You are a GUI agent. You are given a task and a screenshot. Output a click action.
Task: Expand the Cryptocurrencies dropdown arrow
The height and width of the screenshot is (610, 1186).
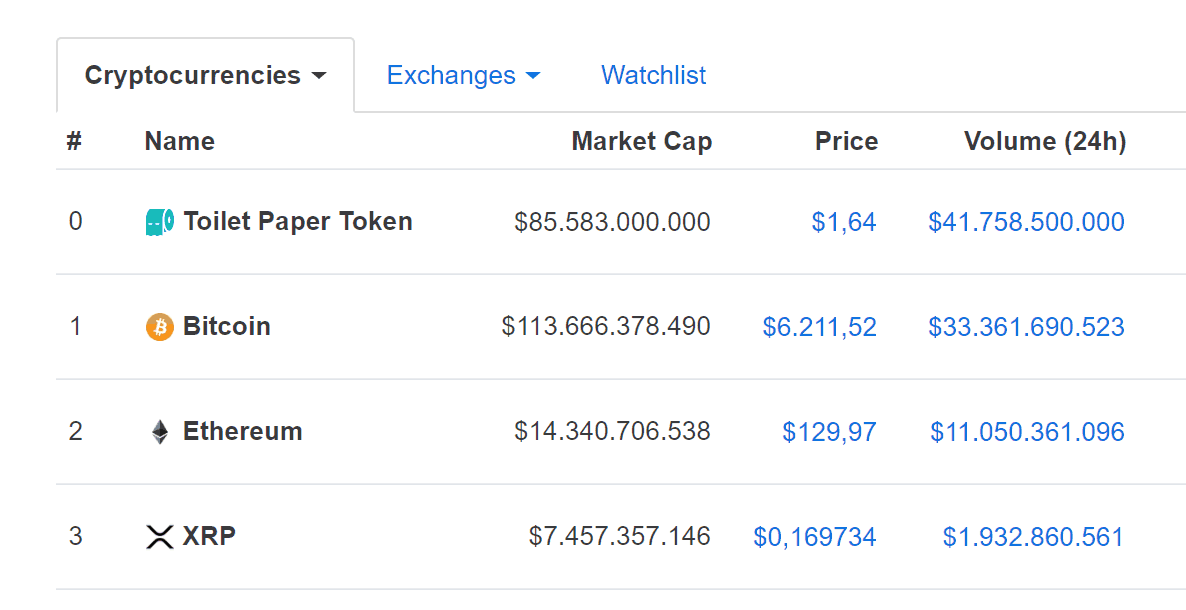point(318,76)
